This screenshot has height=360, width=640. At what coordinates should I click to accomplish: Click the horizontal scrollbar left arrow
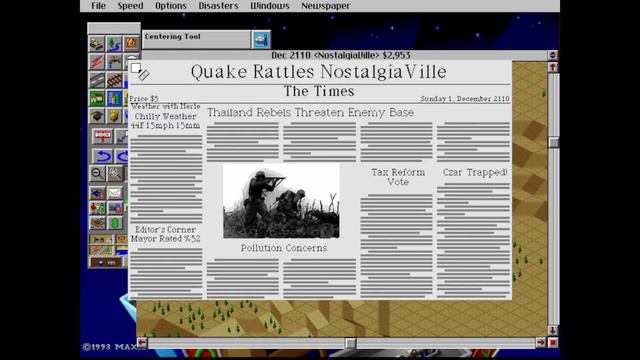tap(142, 343)
